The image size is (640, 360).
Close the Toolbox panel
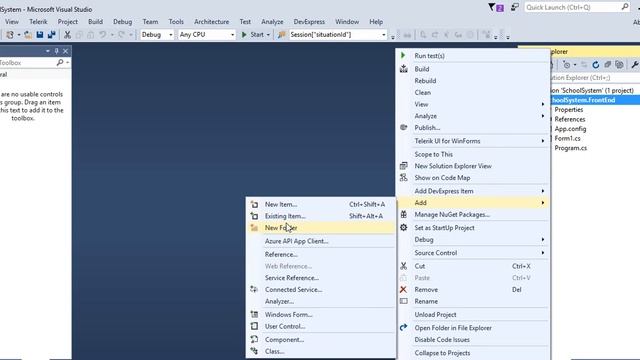[x=65, y=51]
